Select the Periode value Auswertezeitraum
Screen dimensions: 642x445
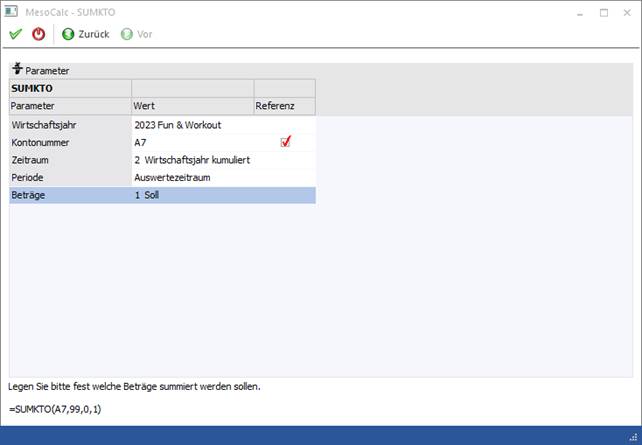click(x=172, y=177)
